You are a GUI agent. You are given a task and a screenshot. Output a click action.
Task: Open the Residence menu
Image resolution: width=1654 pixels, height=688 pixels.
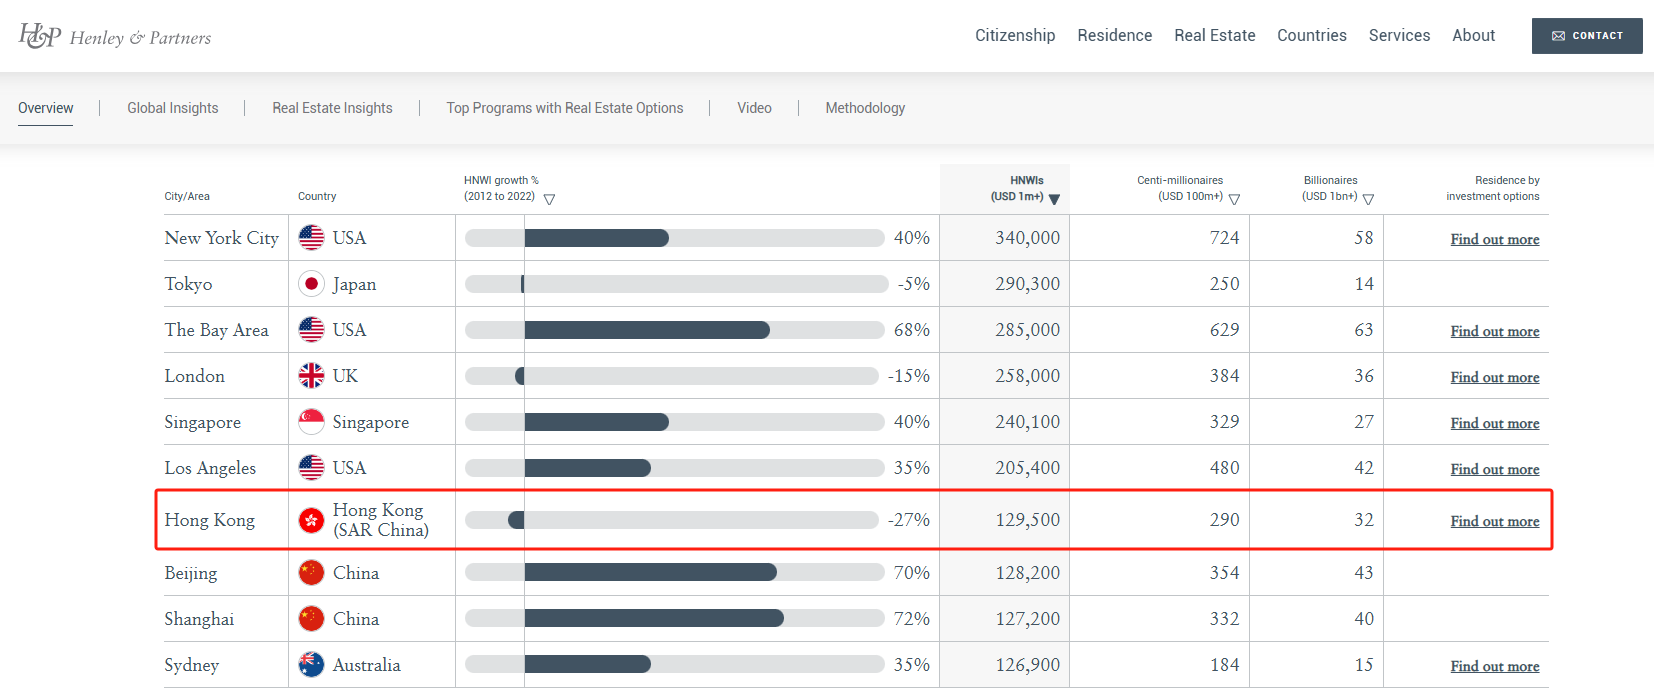(1115, 35)
